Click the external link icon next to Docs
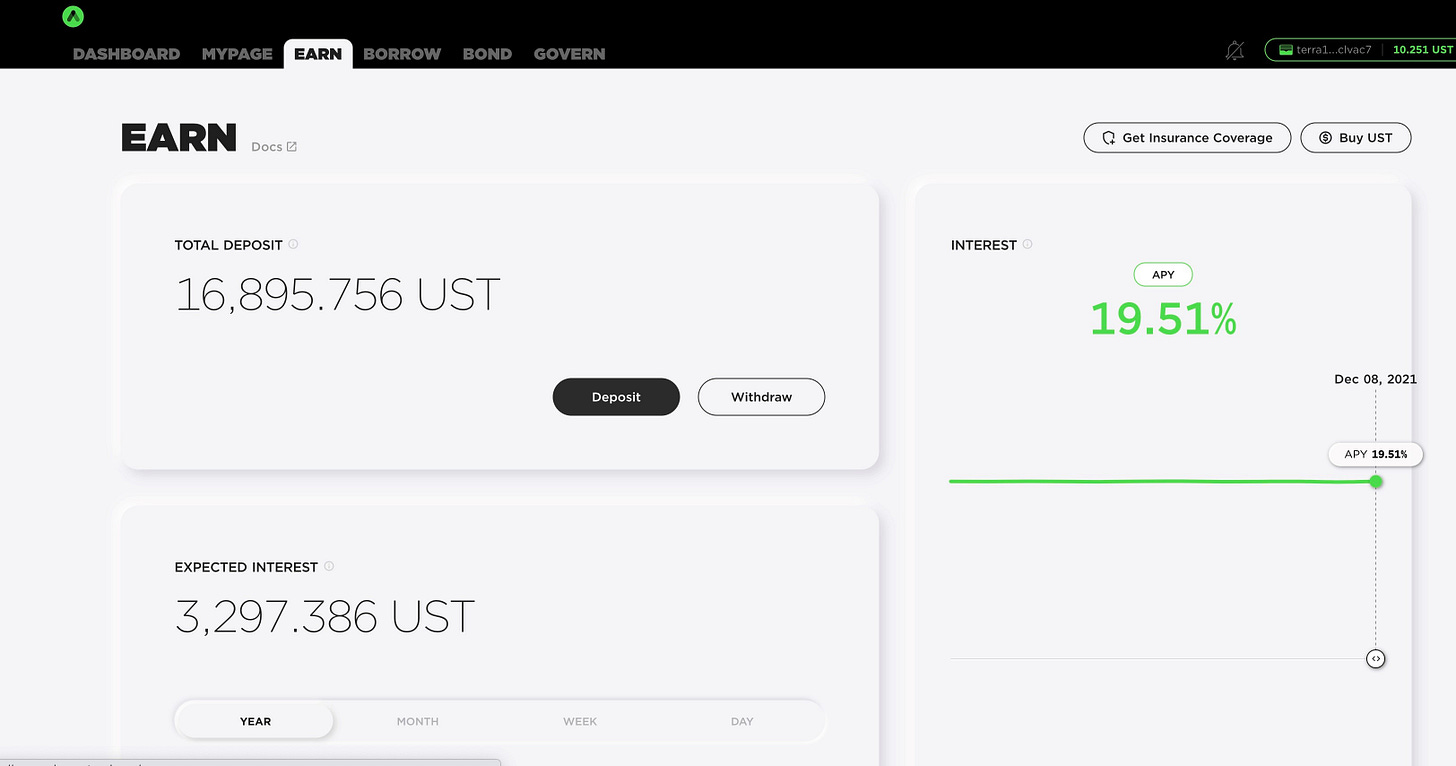Viewport: 1456px width, 766px height. coord(292,147)
